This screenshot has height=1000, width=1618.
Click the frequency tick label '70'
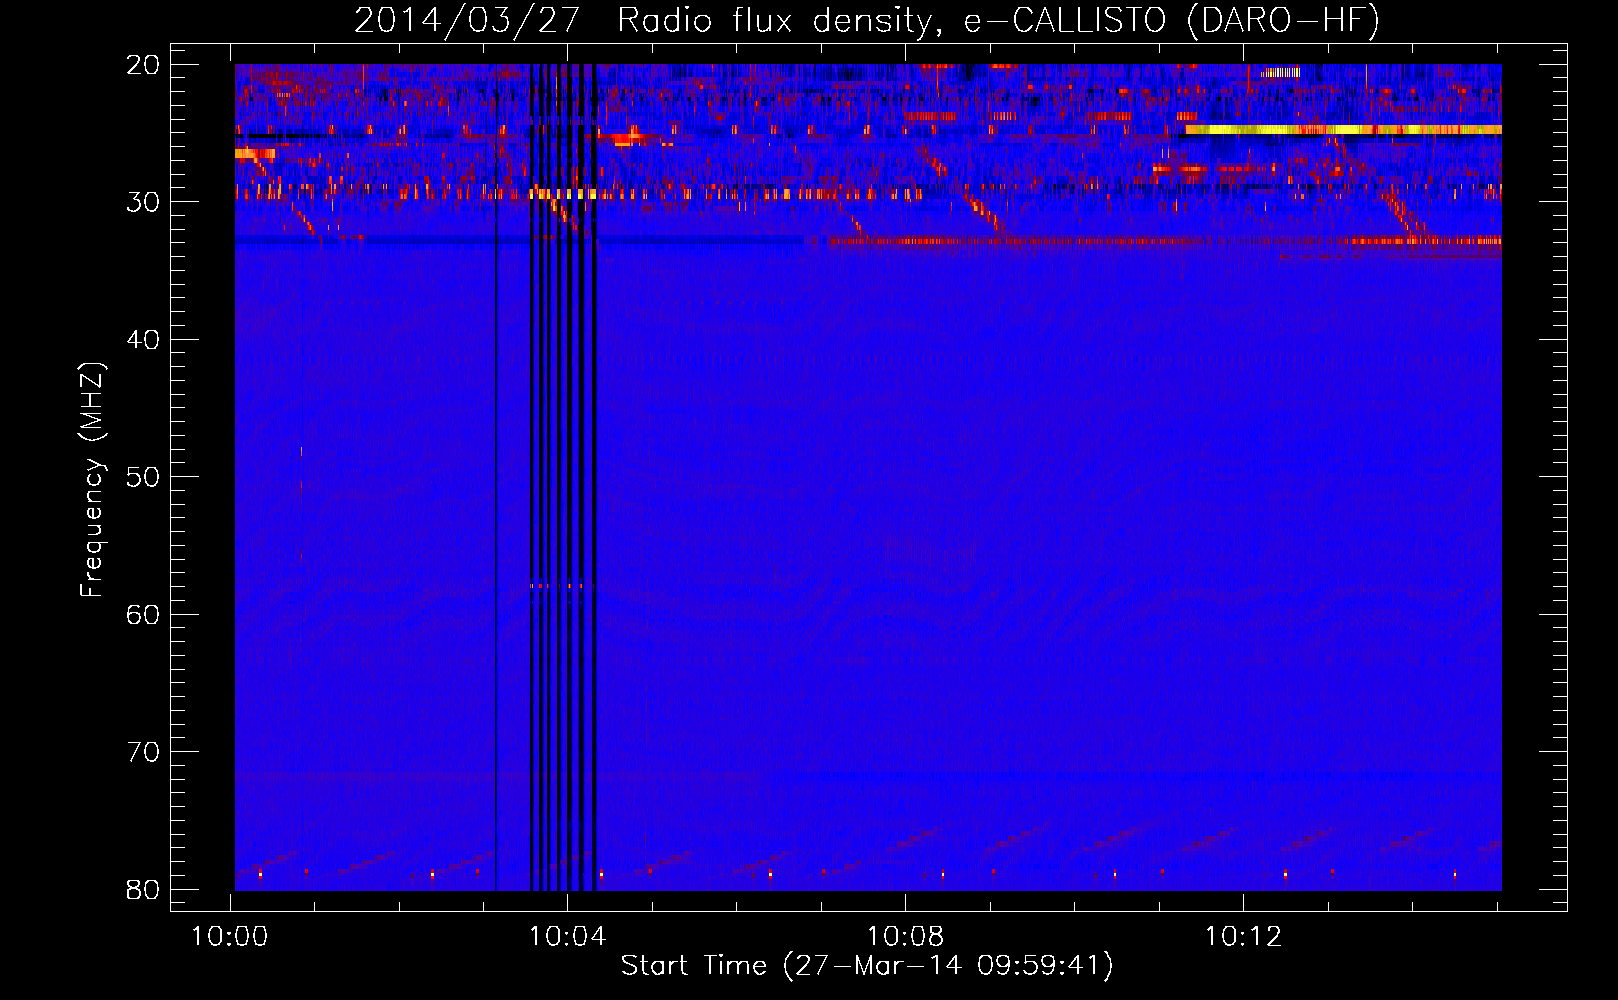(143, 752)
